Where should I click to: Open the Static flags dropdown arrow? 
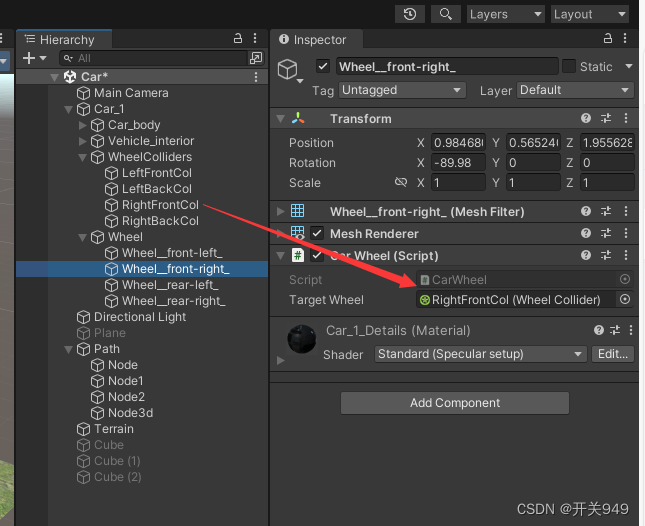(x=629, y=66)
